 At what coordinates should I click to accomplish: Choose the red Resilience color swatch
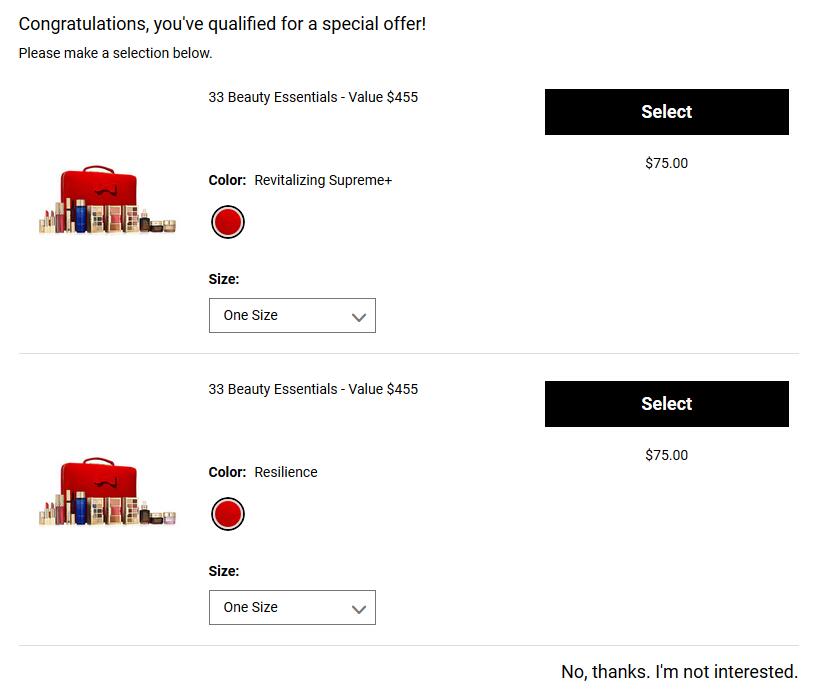[228, 514]
